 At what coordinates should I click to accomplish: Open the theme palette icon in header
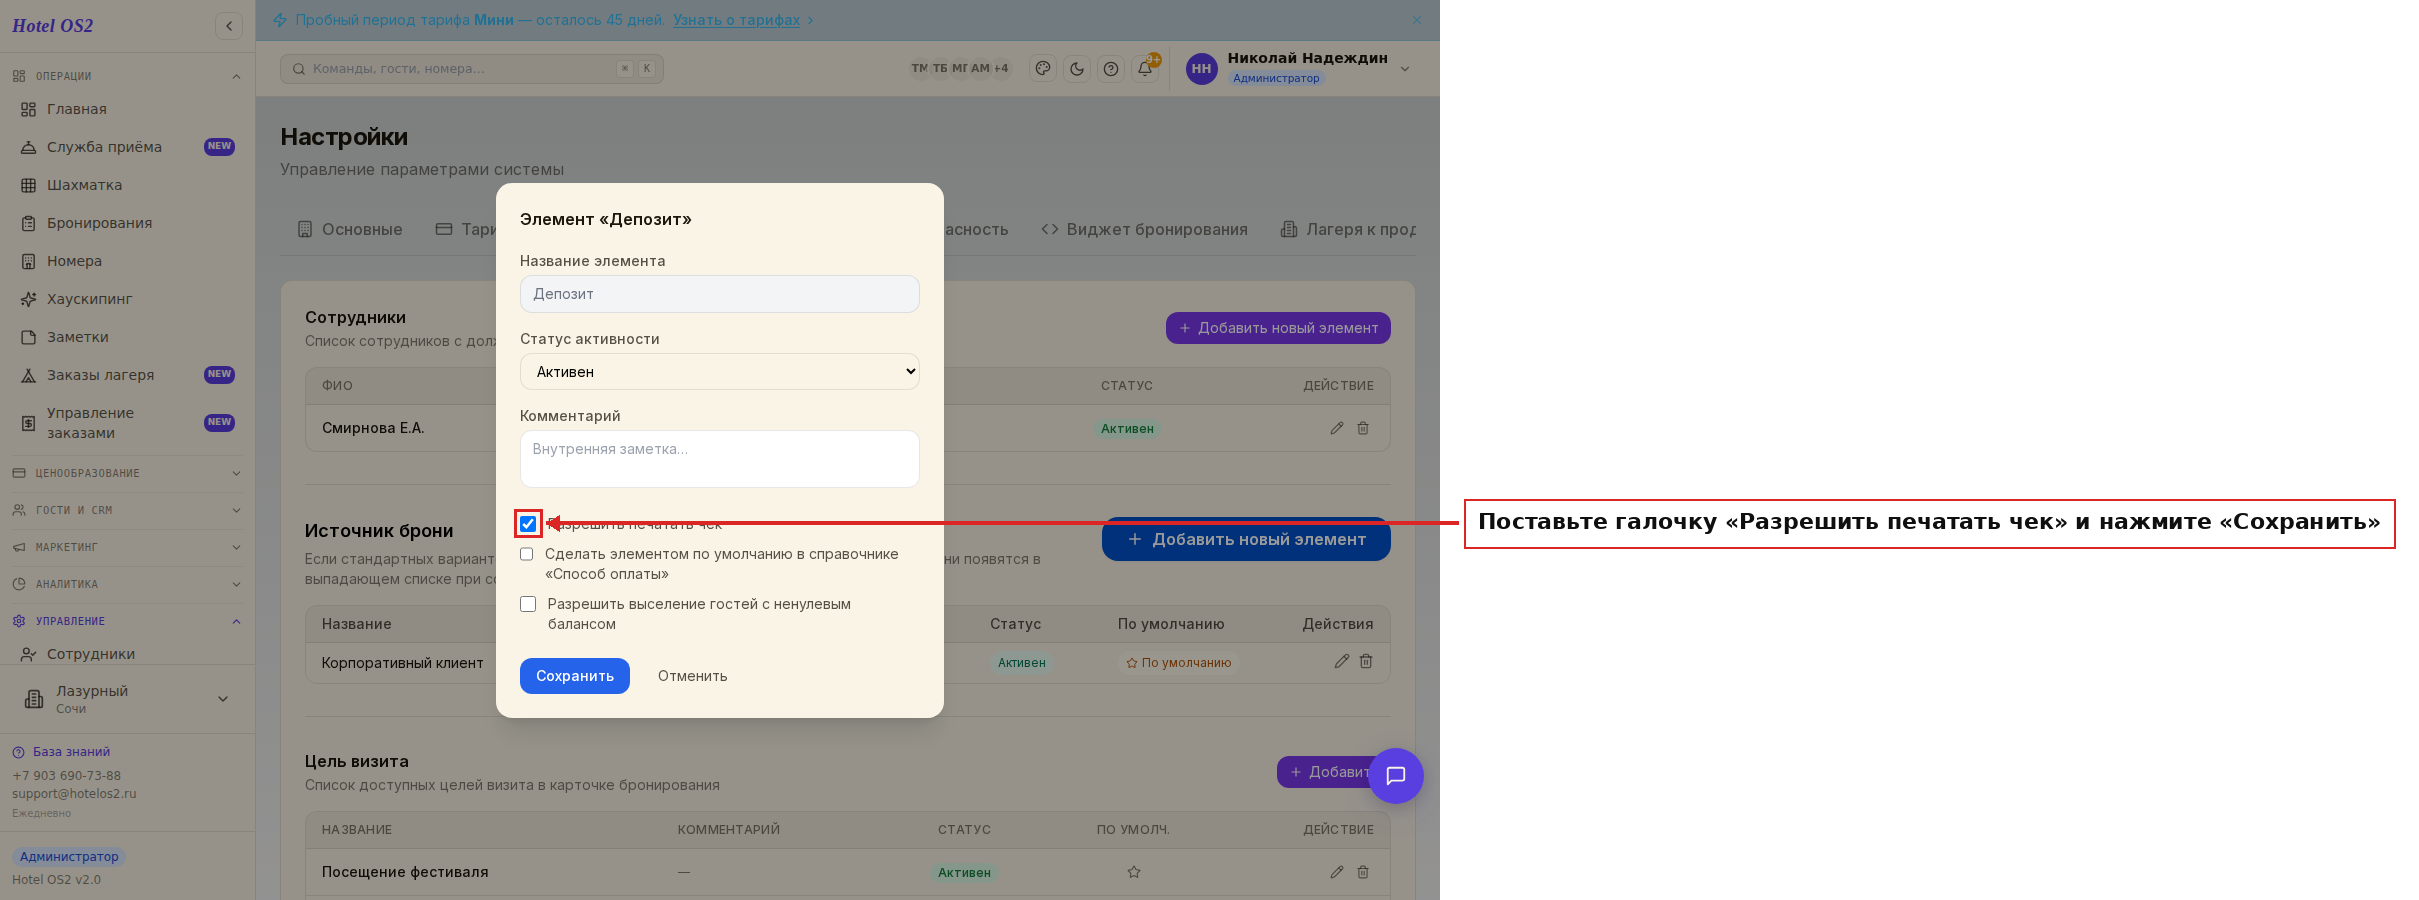[x=1043, y=69]
